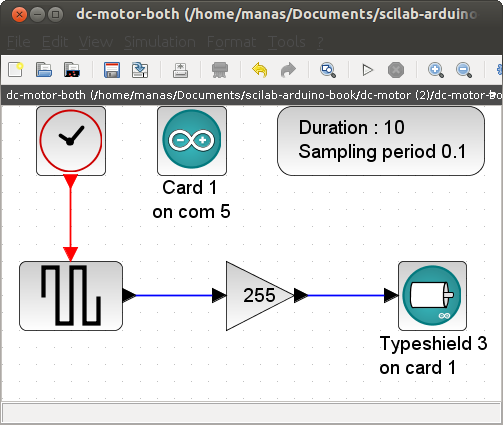Image resolution: width=503 pixels, height=425 pixels.
Task: Click the Save As toolbar icon
Action: [140, 70]
